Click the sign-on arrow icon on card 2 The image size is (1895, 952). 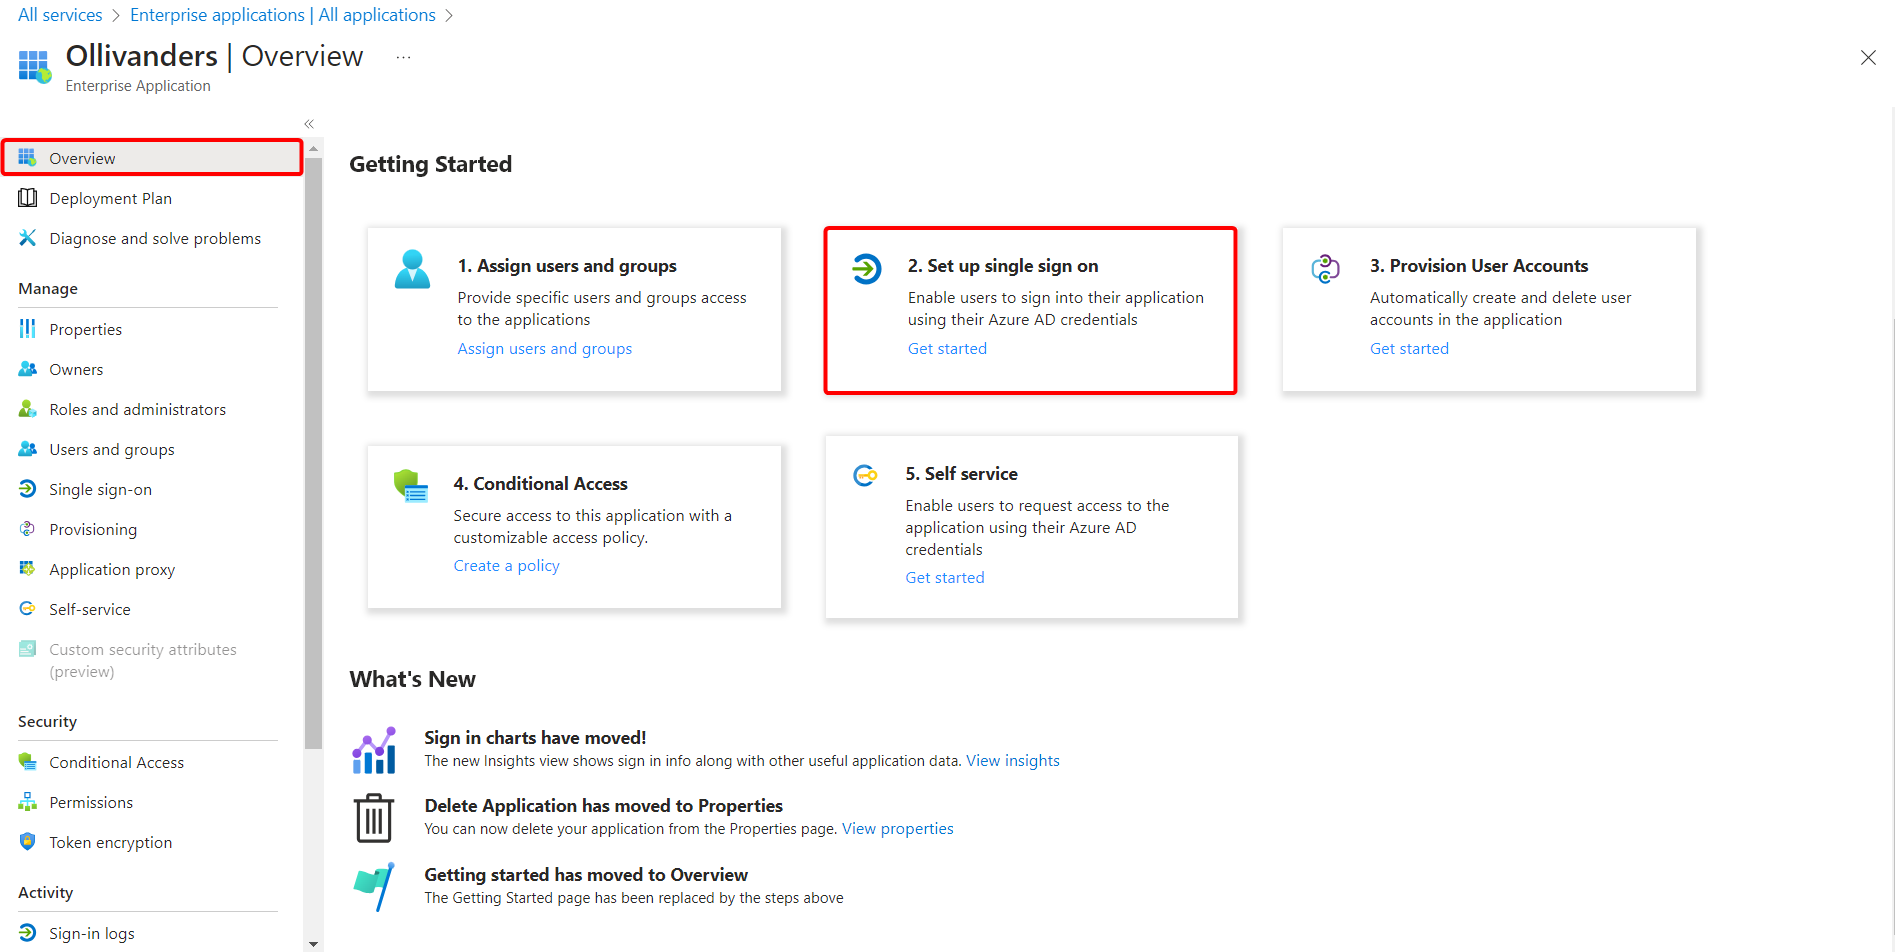pos(866,269)
